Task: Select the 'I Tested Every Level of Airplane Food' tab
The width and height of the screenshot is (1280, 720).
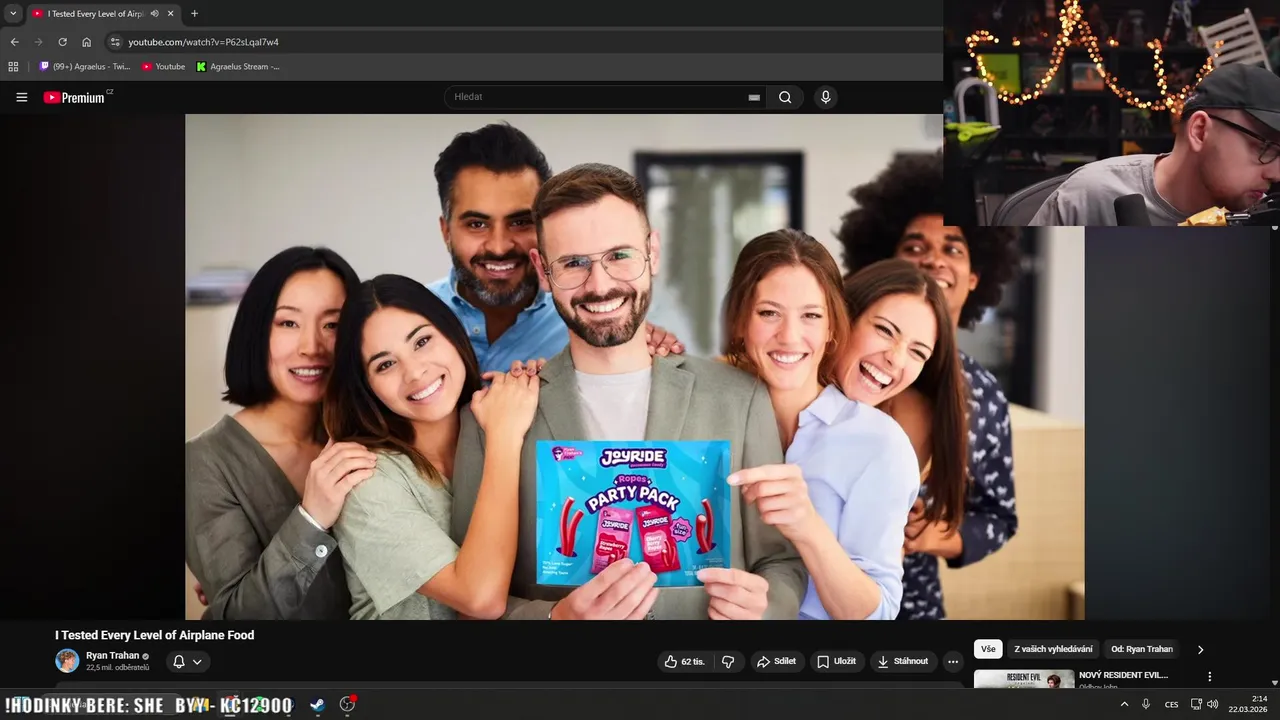Action: click(x=102, y=14)
